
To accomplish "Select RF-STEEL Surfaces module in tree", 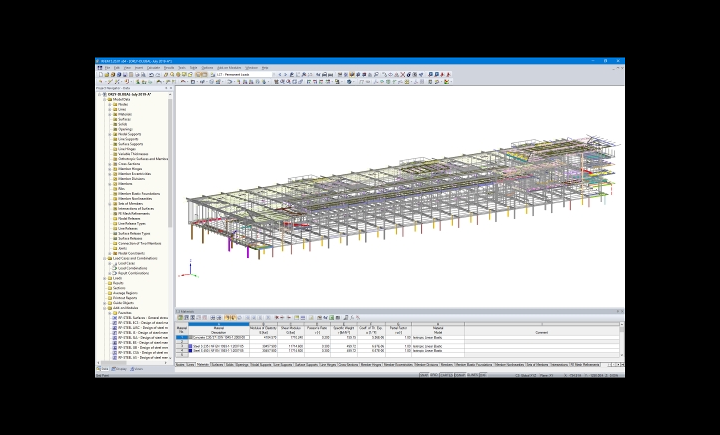I will tap(143, 318).
